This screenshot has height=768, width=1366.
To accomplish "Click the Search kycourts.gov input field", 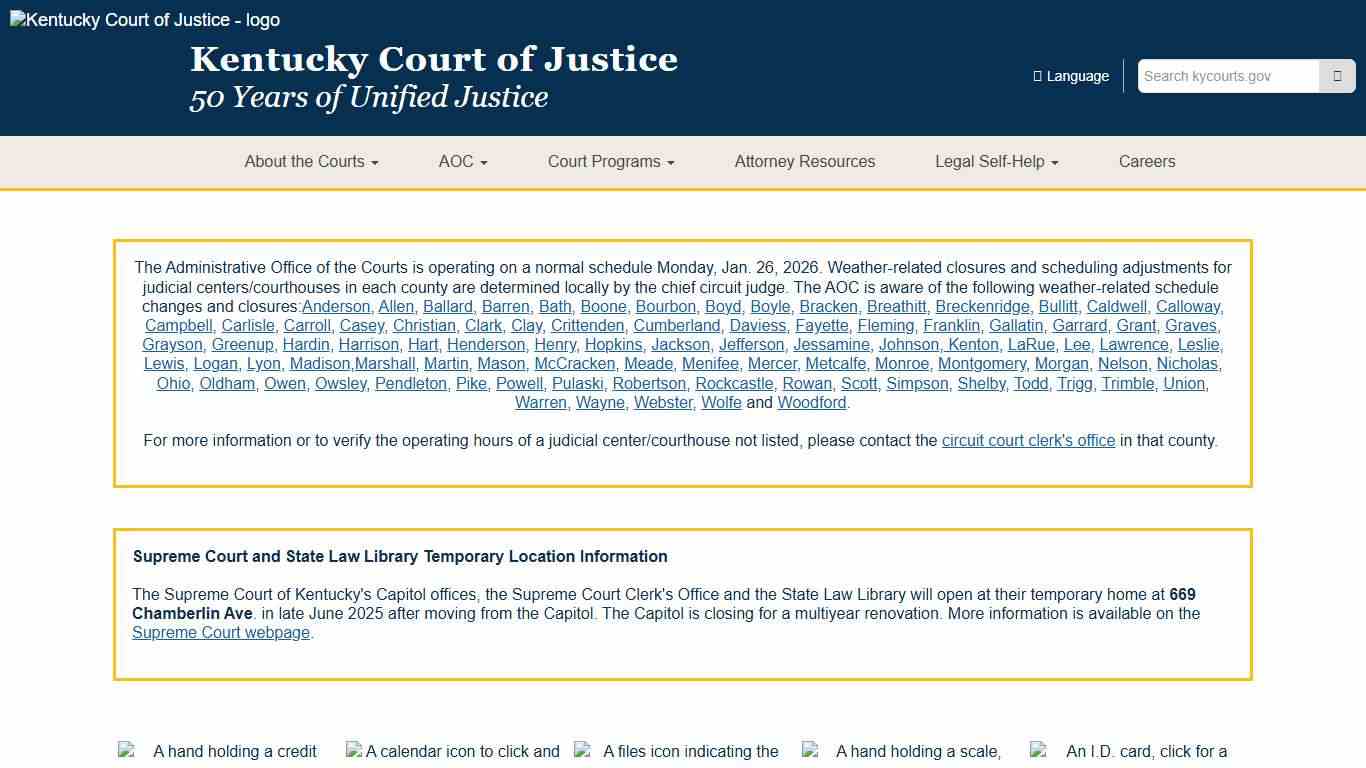I will (x=1228, y=76).
